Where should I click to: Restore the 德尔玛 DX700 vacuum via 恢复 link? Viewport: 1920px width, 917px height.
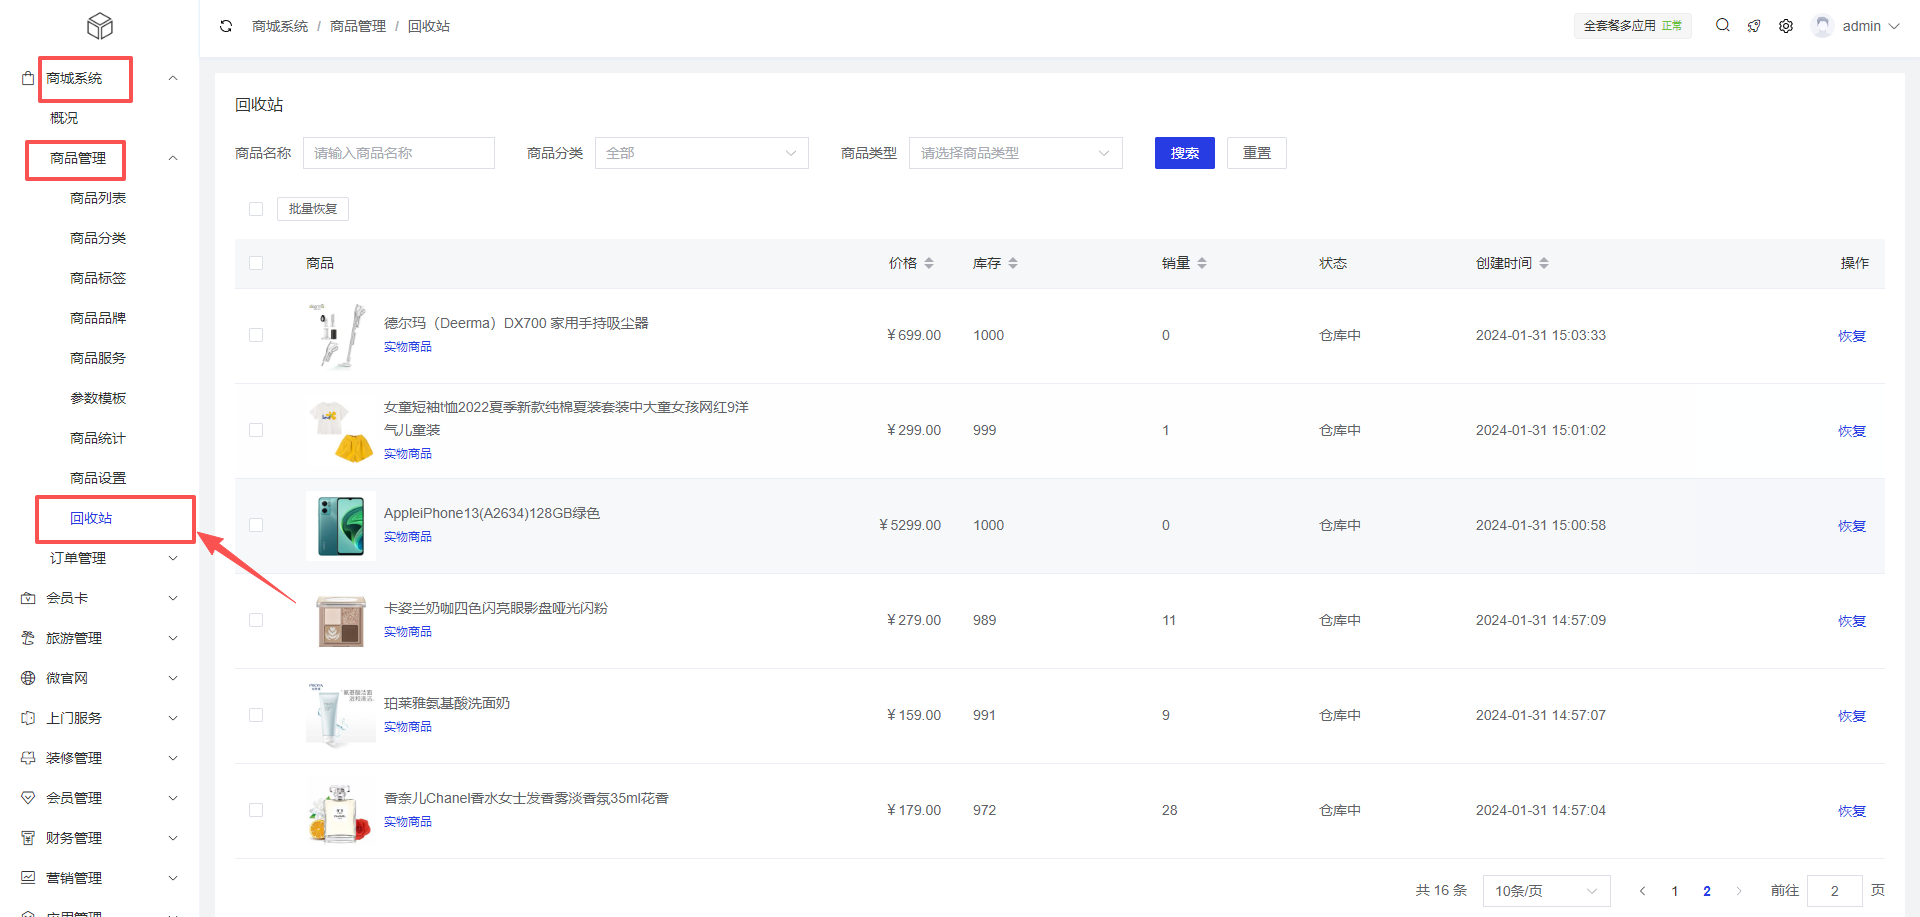pos(1851,336)
